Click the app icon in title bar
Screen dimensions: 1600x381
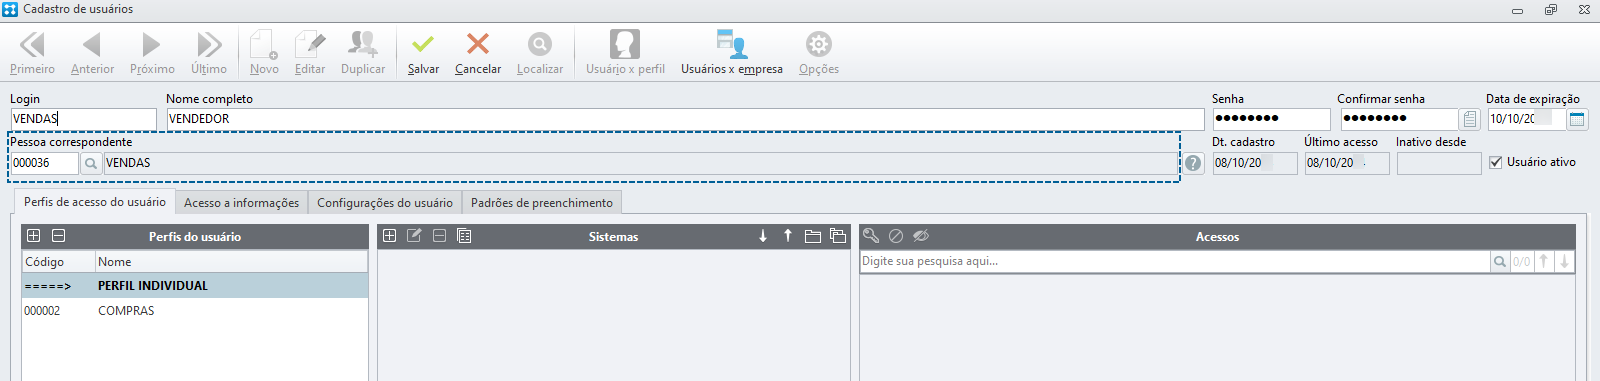pyautogui.click(x=10, y=9)
